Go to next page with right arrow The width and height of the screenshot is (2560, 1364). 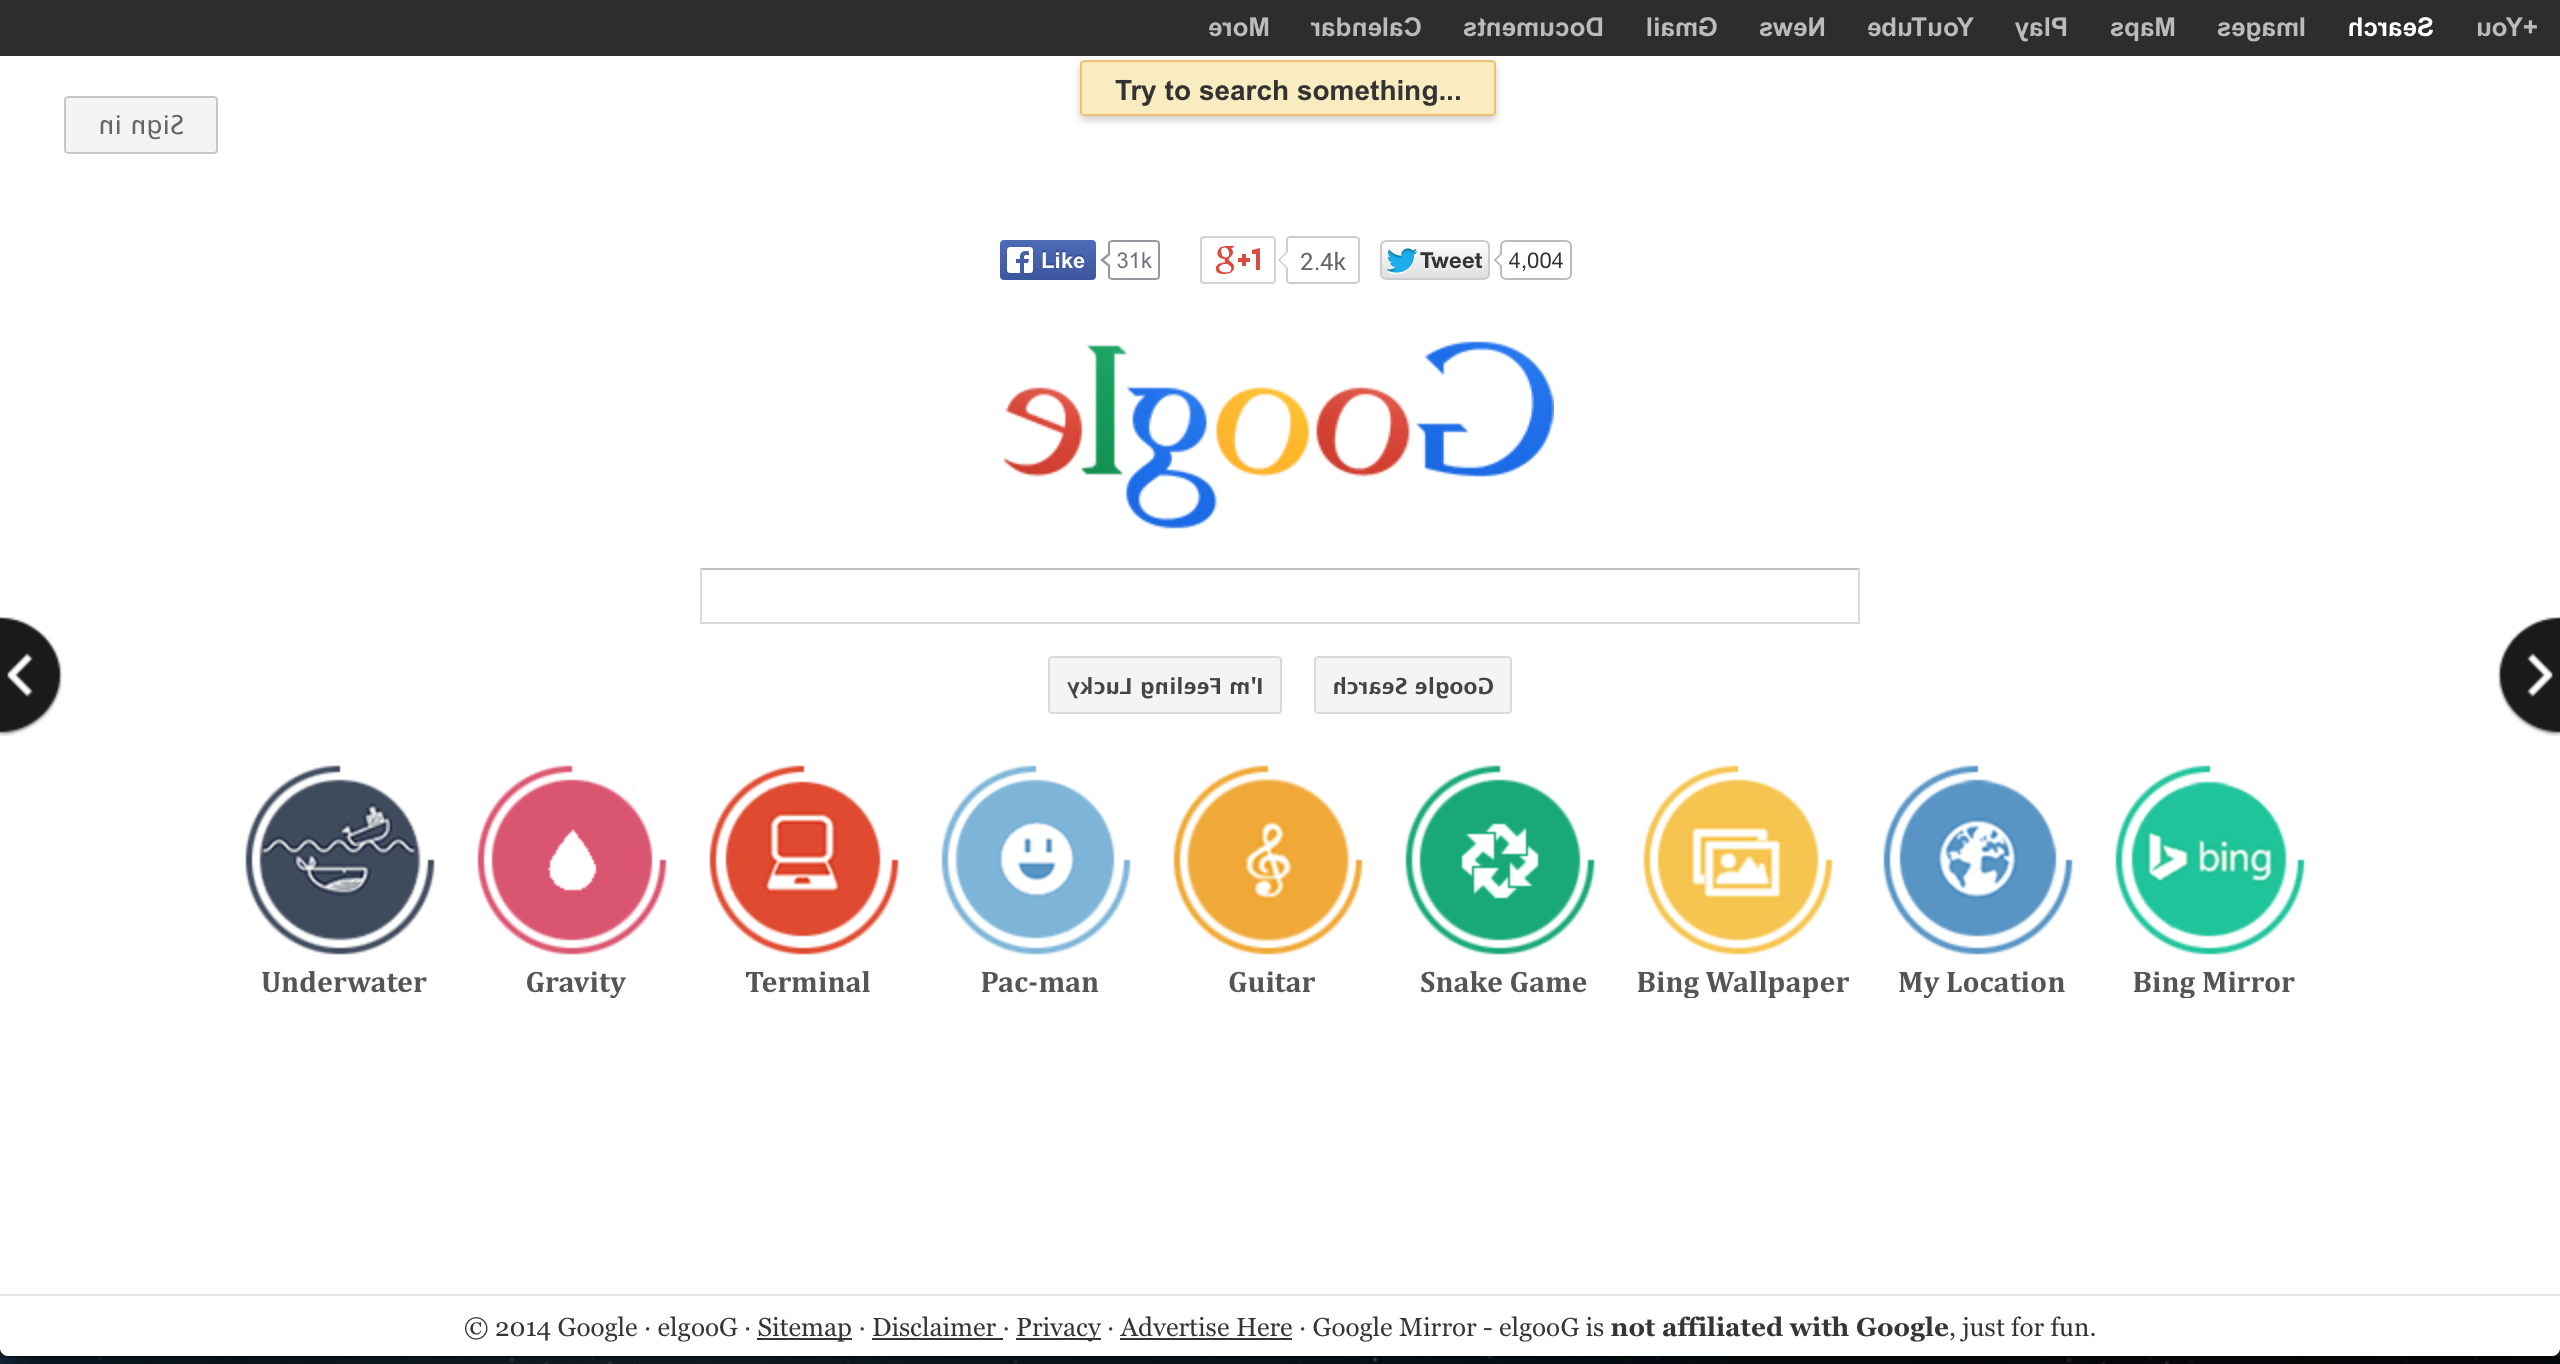tap(2536, 676)
